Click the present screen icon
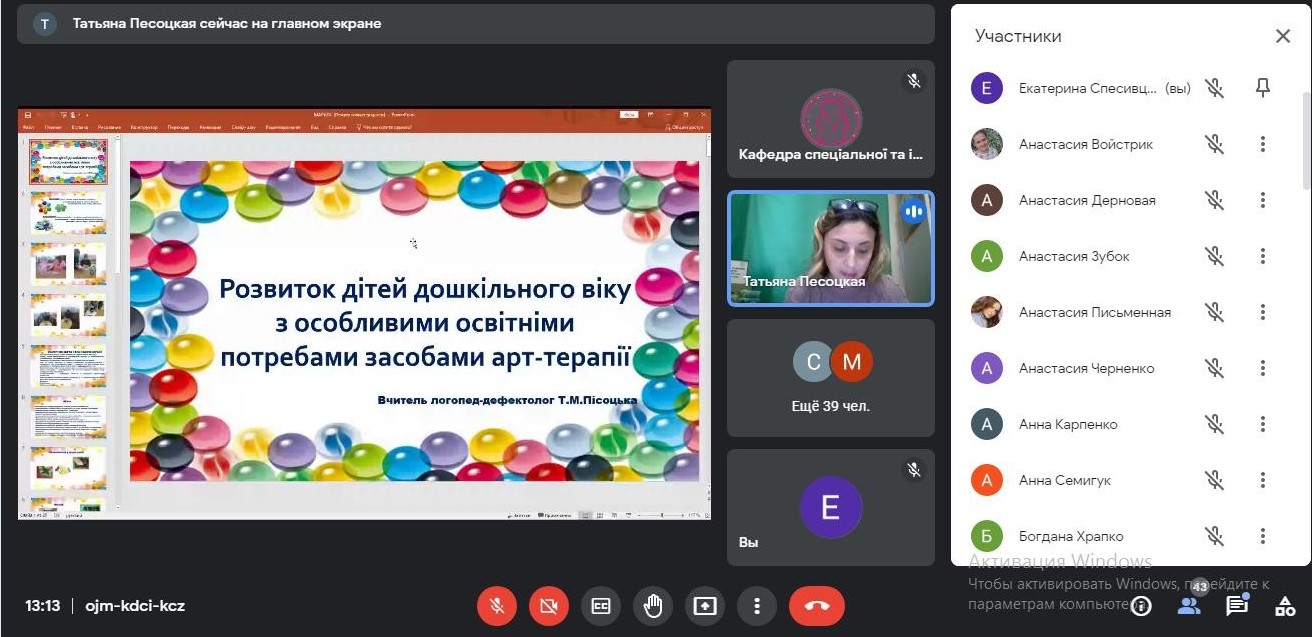Screen dimensions: 1312x637 (705, 606)
